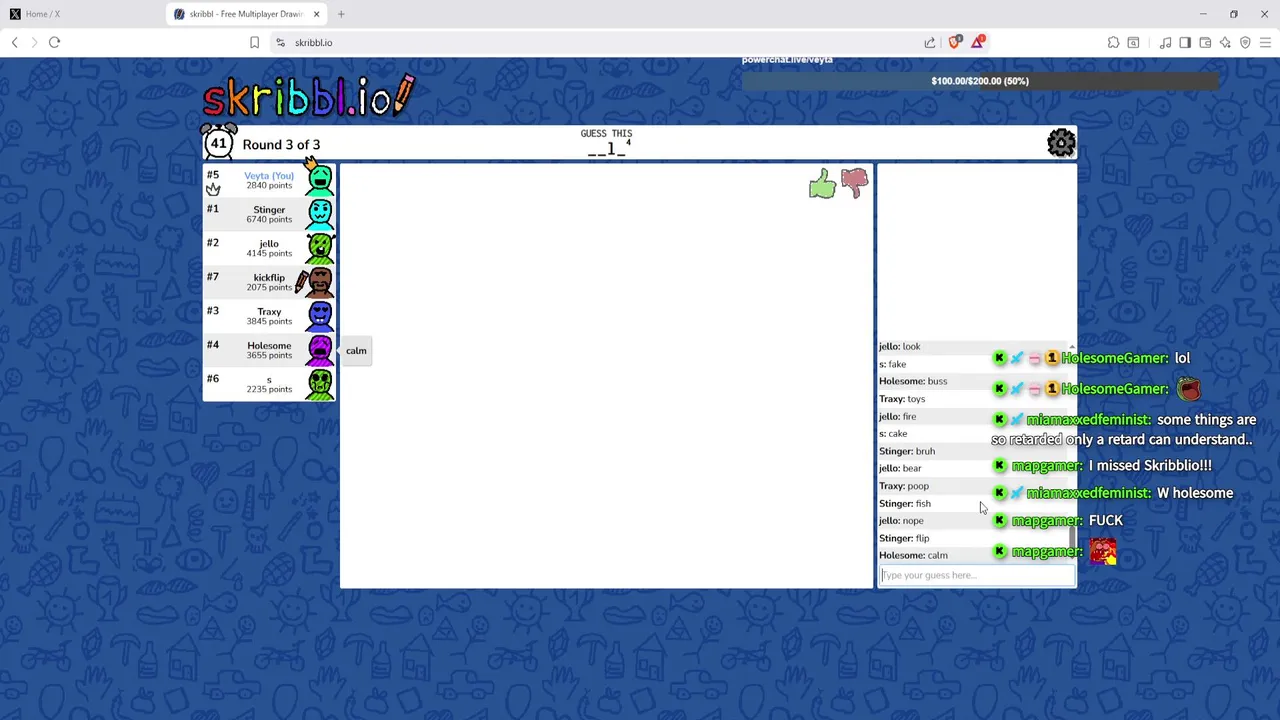Click Traxy's blue avatar
The height and width of the screenshot is (720, 1280).
pos(320,316)
